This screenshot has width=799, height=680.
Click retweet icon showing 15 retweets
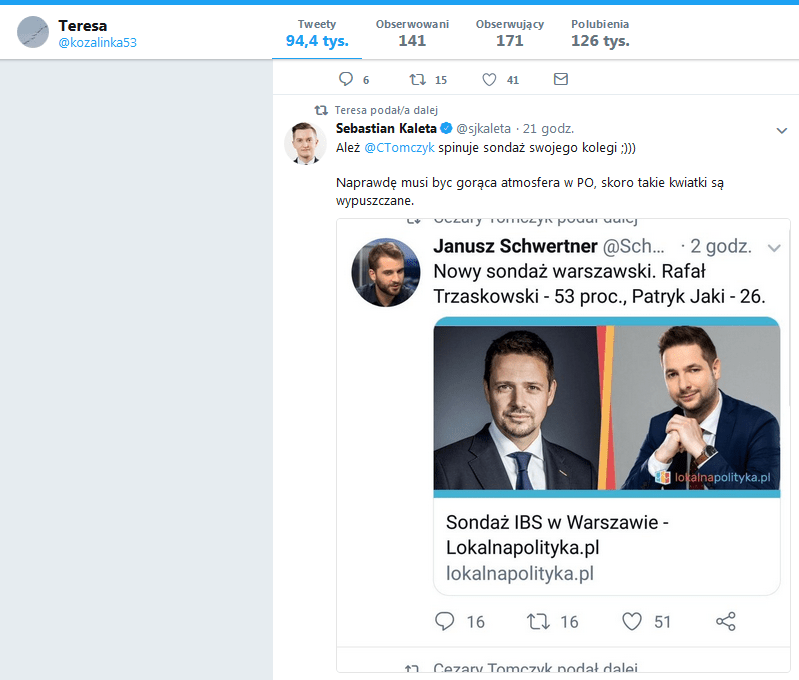pos(418,79)
